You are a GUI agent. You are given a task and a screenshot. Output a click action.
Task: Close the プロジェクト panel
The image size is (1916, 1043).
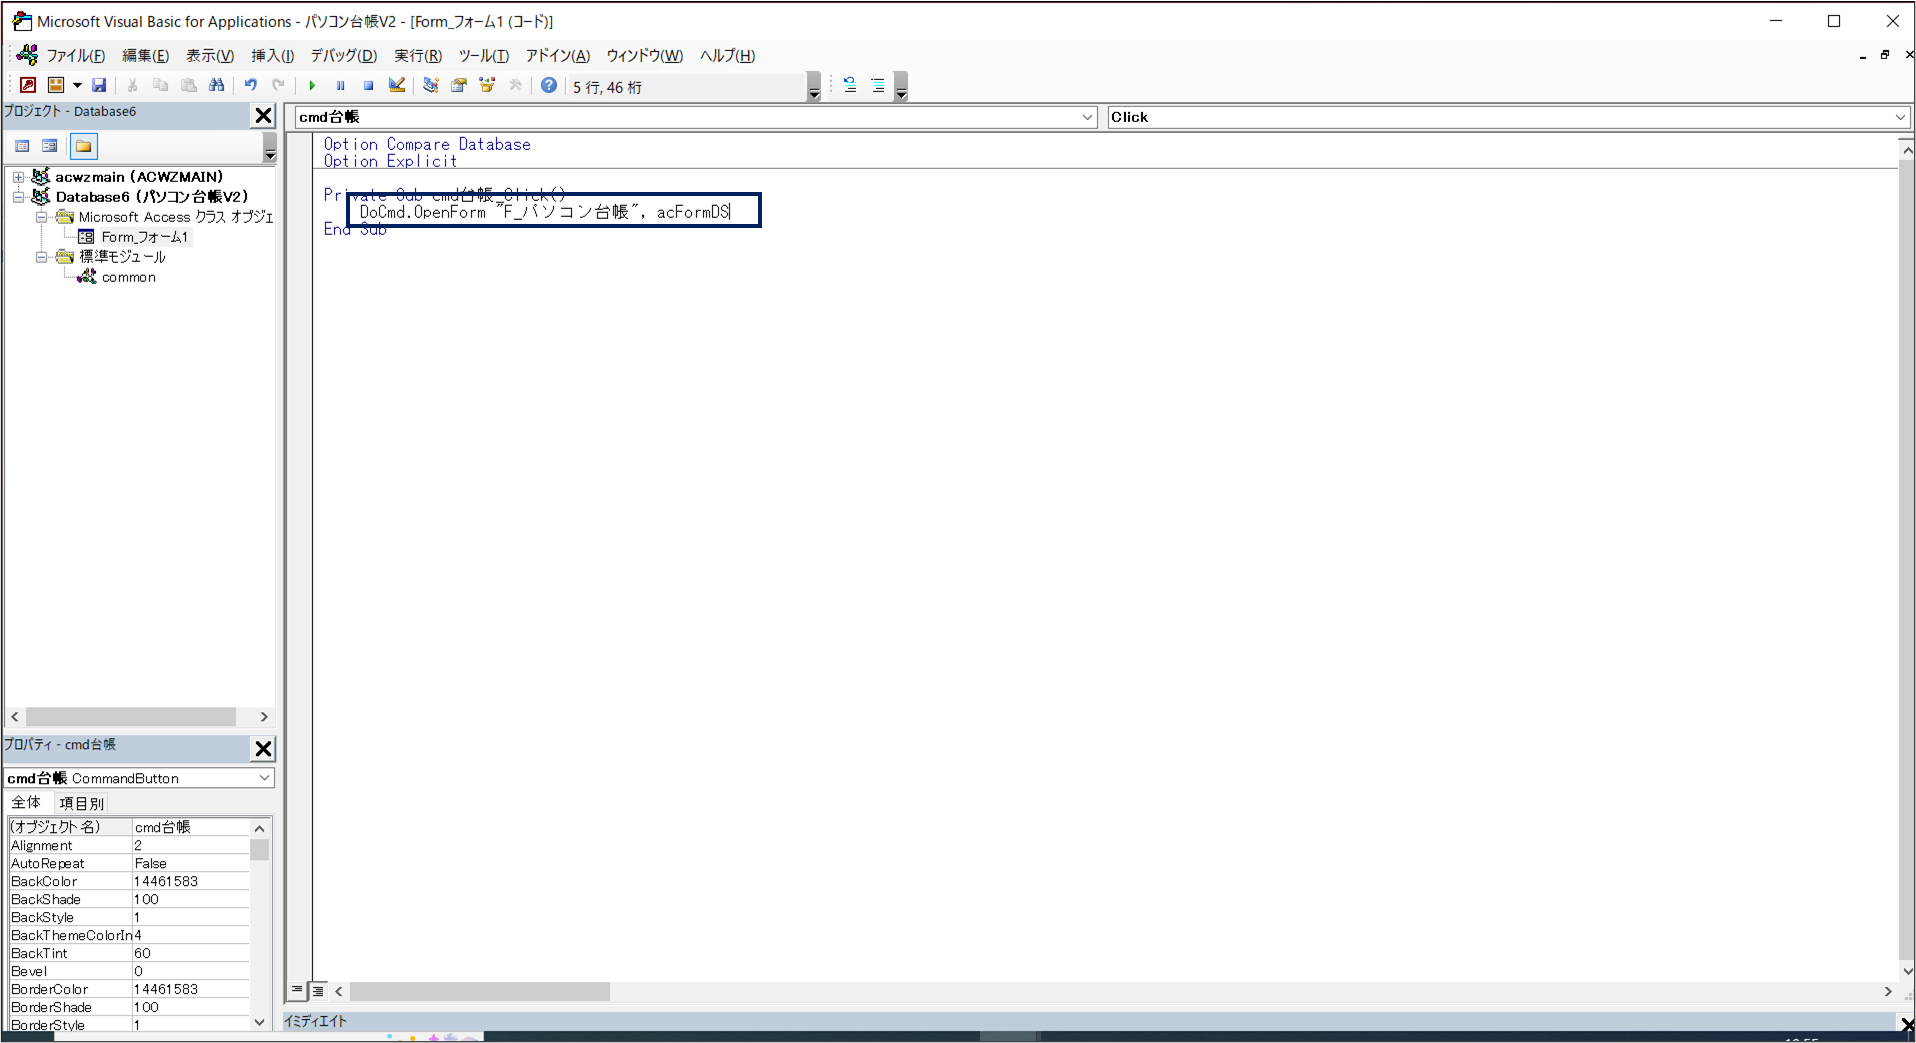[x=263, y=115]
